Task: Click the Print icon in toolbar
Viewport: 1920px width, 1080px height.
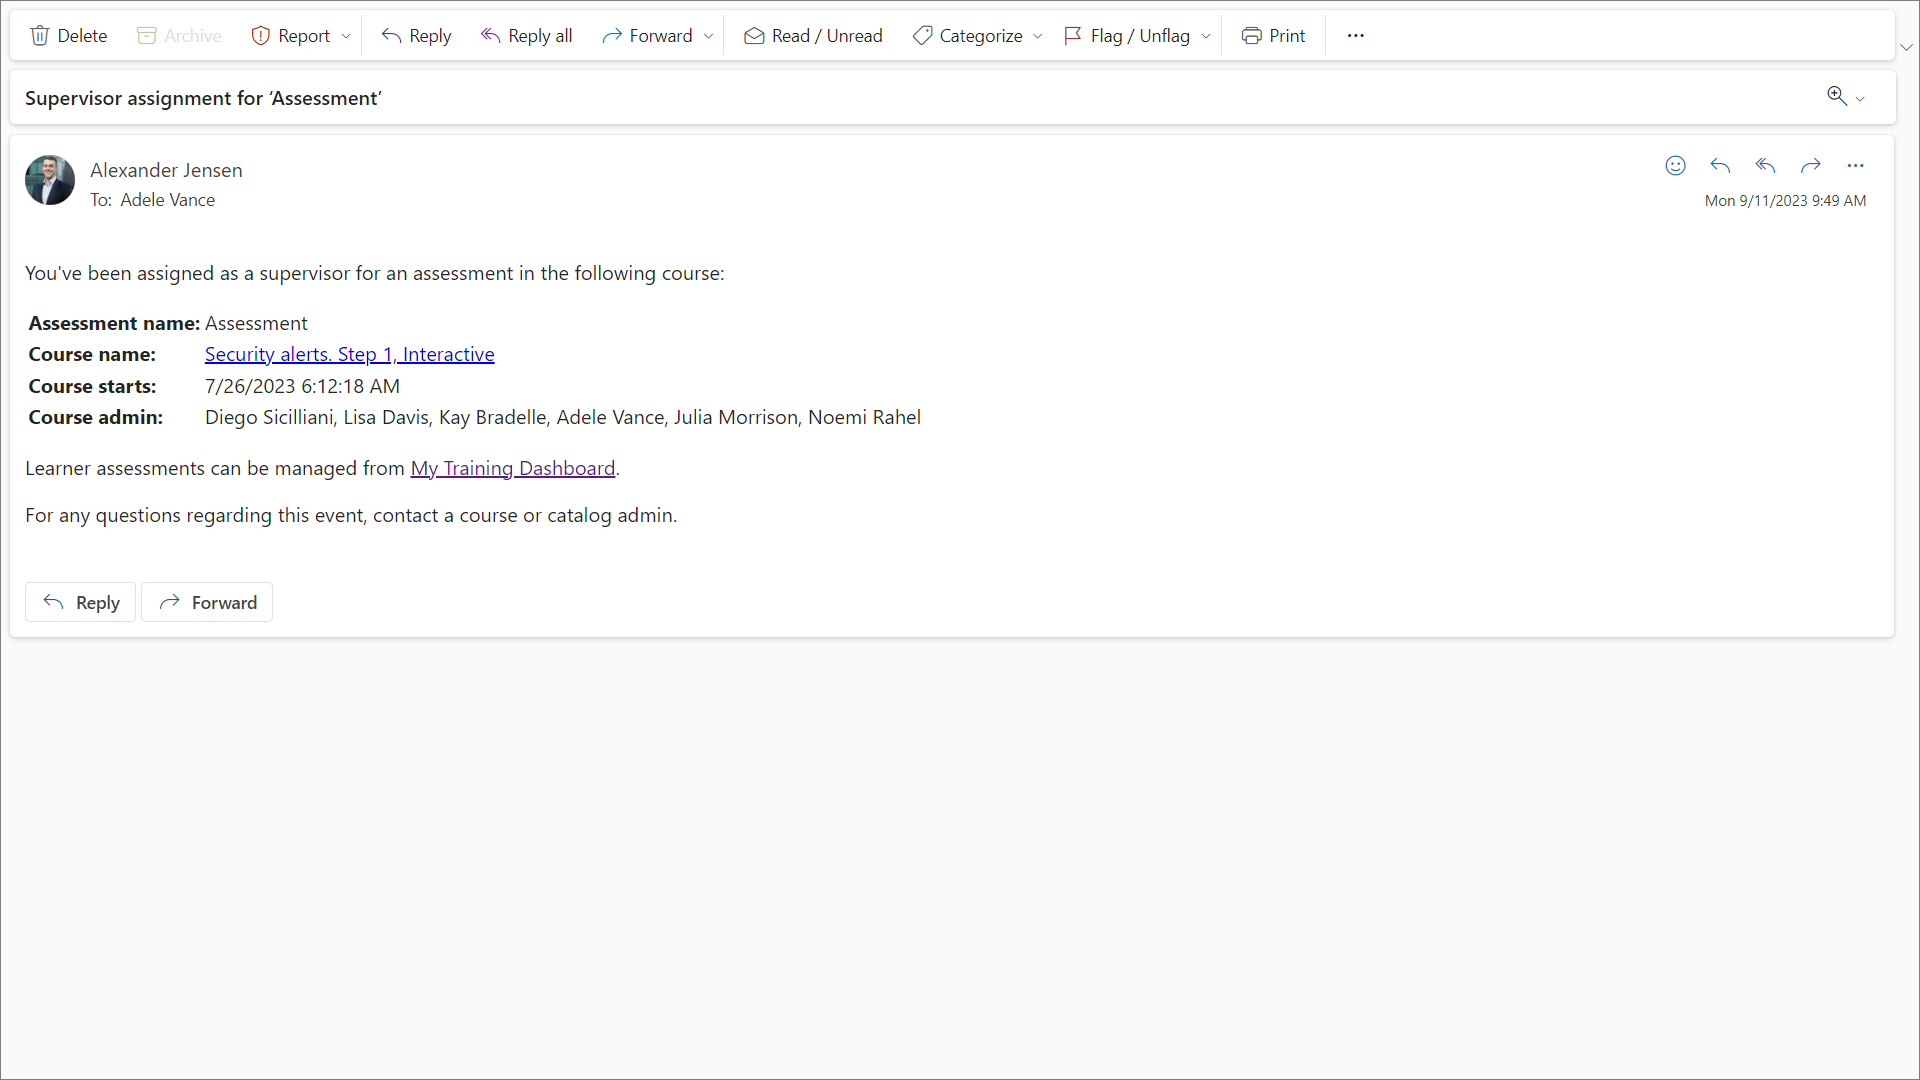Action: pyautogui.click(x=1251, y=36)
